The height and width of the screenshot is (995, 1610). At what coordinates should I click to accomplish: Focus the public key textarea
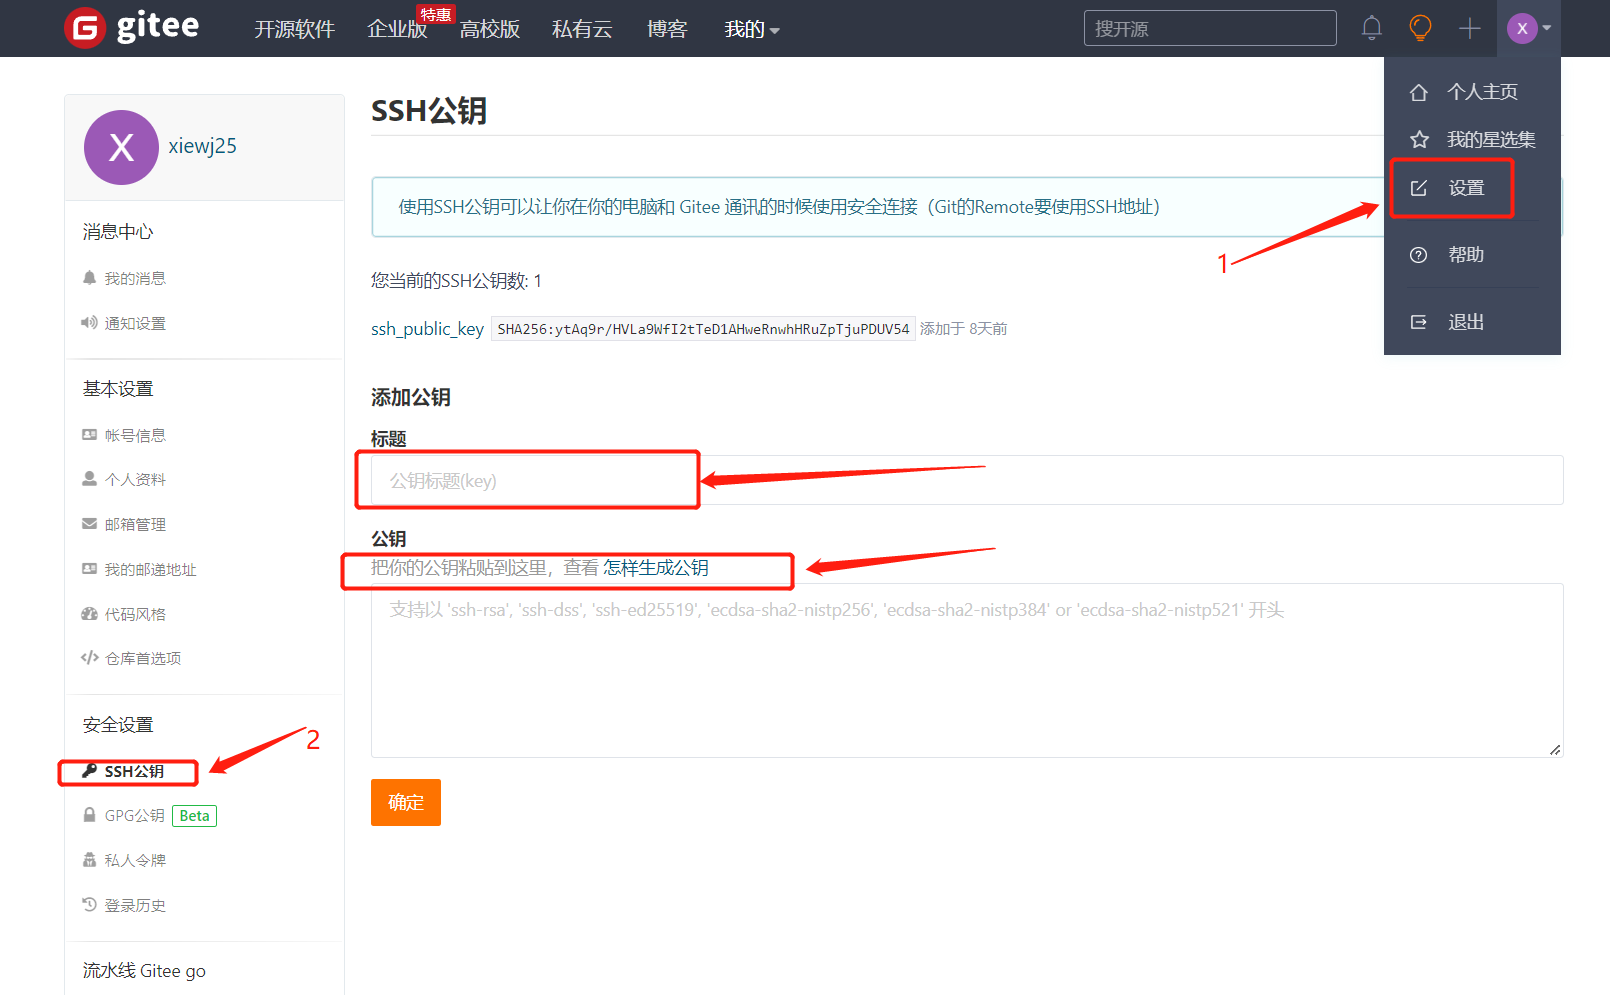pos(967,670)
